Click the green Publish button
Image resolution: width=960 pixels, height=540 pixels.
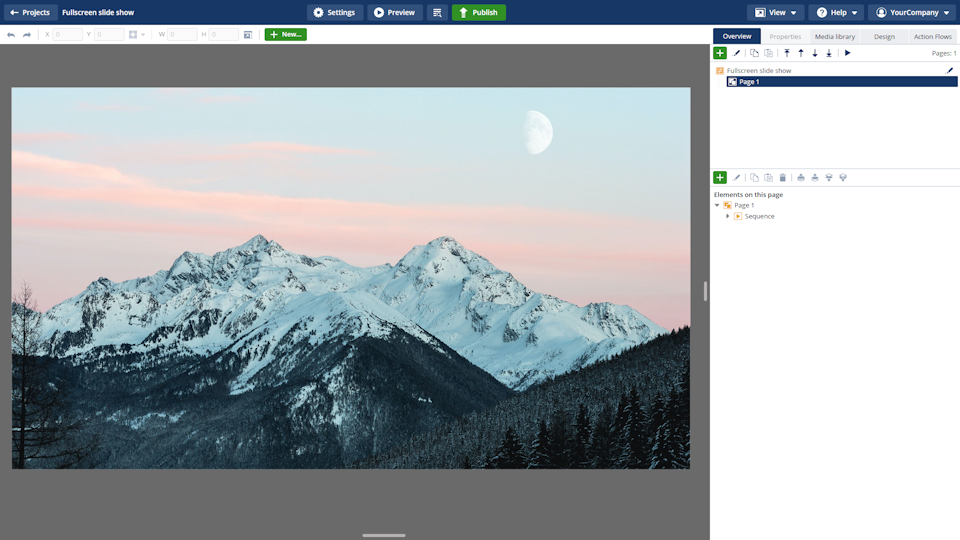[x=478, y=13]
